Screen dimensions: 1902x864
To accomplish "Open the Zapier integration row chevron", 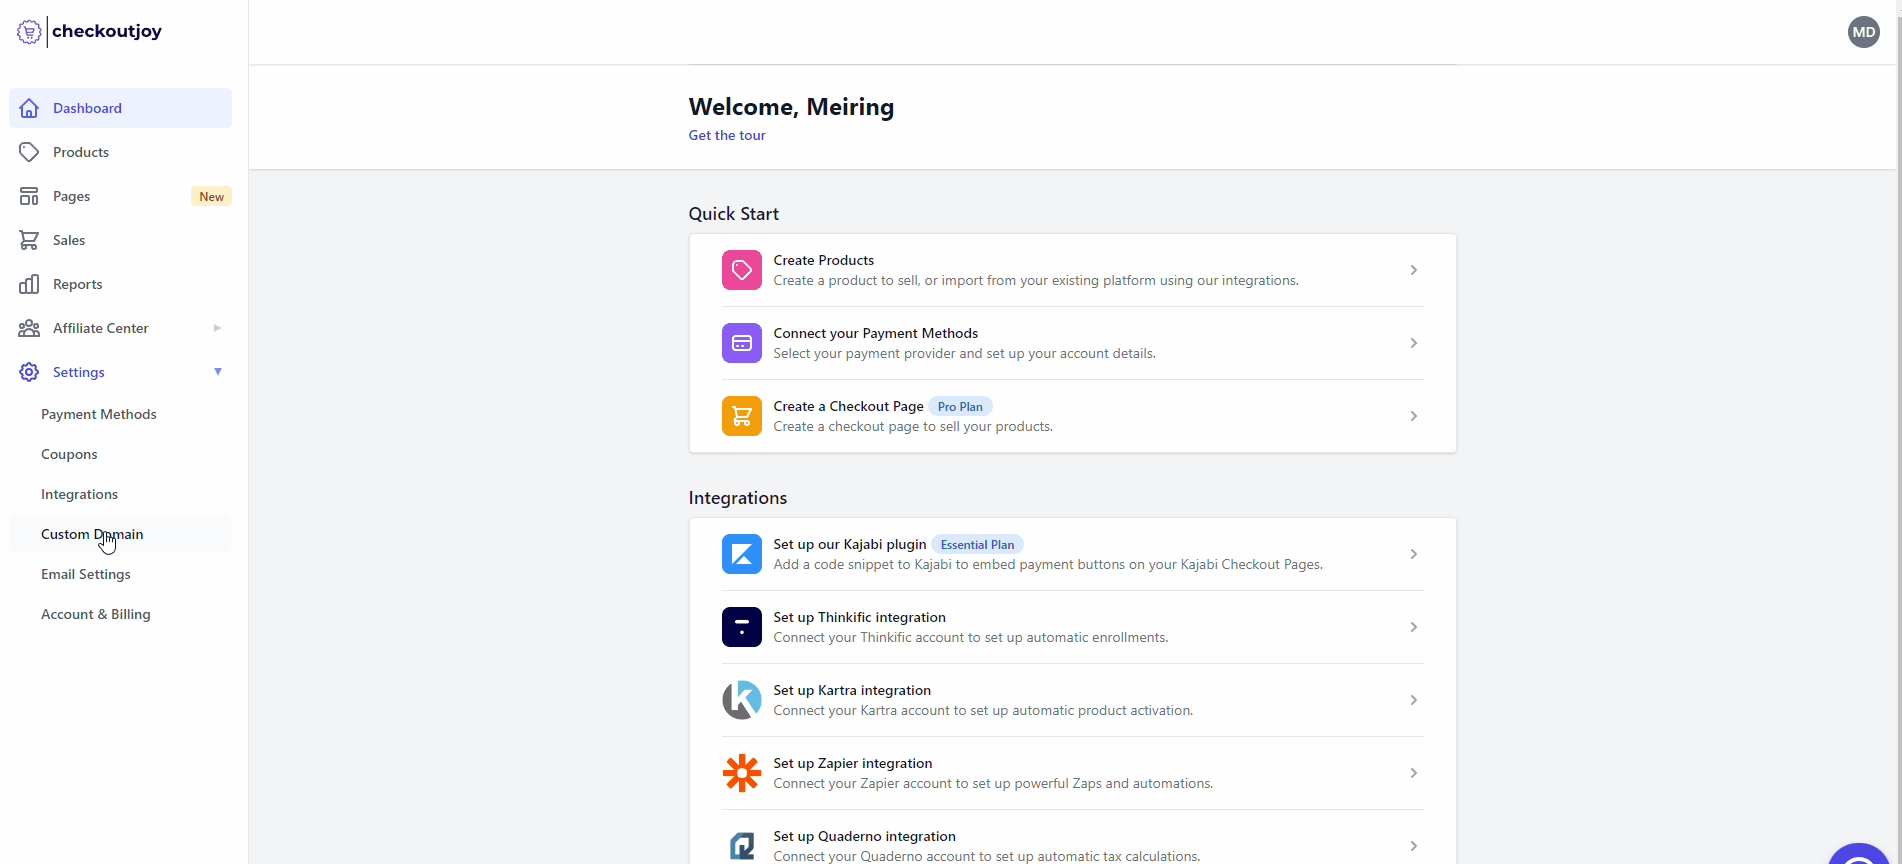I will [x=1413, y=773].
